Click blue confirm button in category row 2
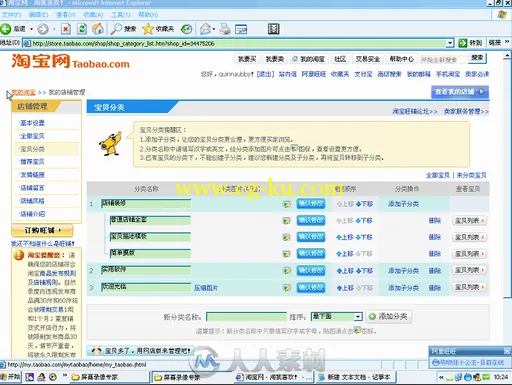The width and height of the screenshot is (512, 385). click(x=311, y=270)
